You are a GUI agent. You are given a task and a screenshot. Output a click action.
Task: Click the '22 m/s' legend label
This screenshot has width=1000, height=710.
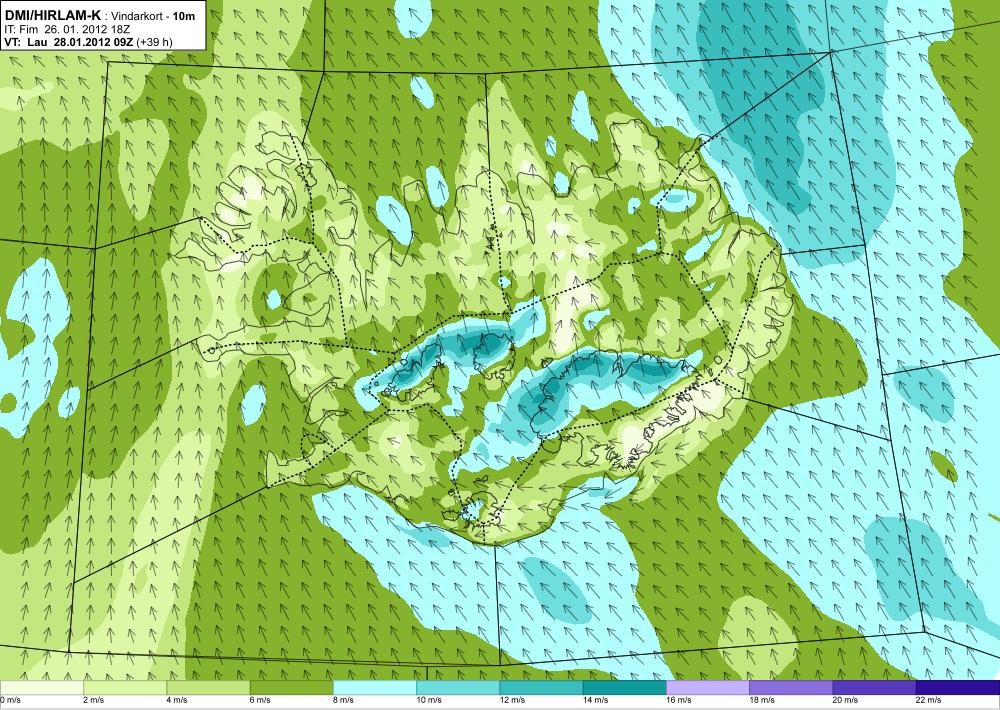coord(929,700)
